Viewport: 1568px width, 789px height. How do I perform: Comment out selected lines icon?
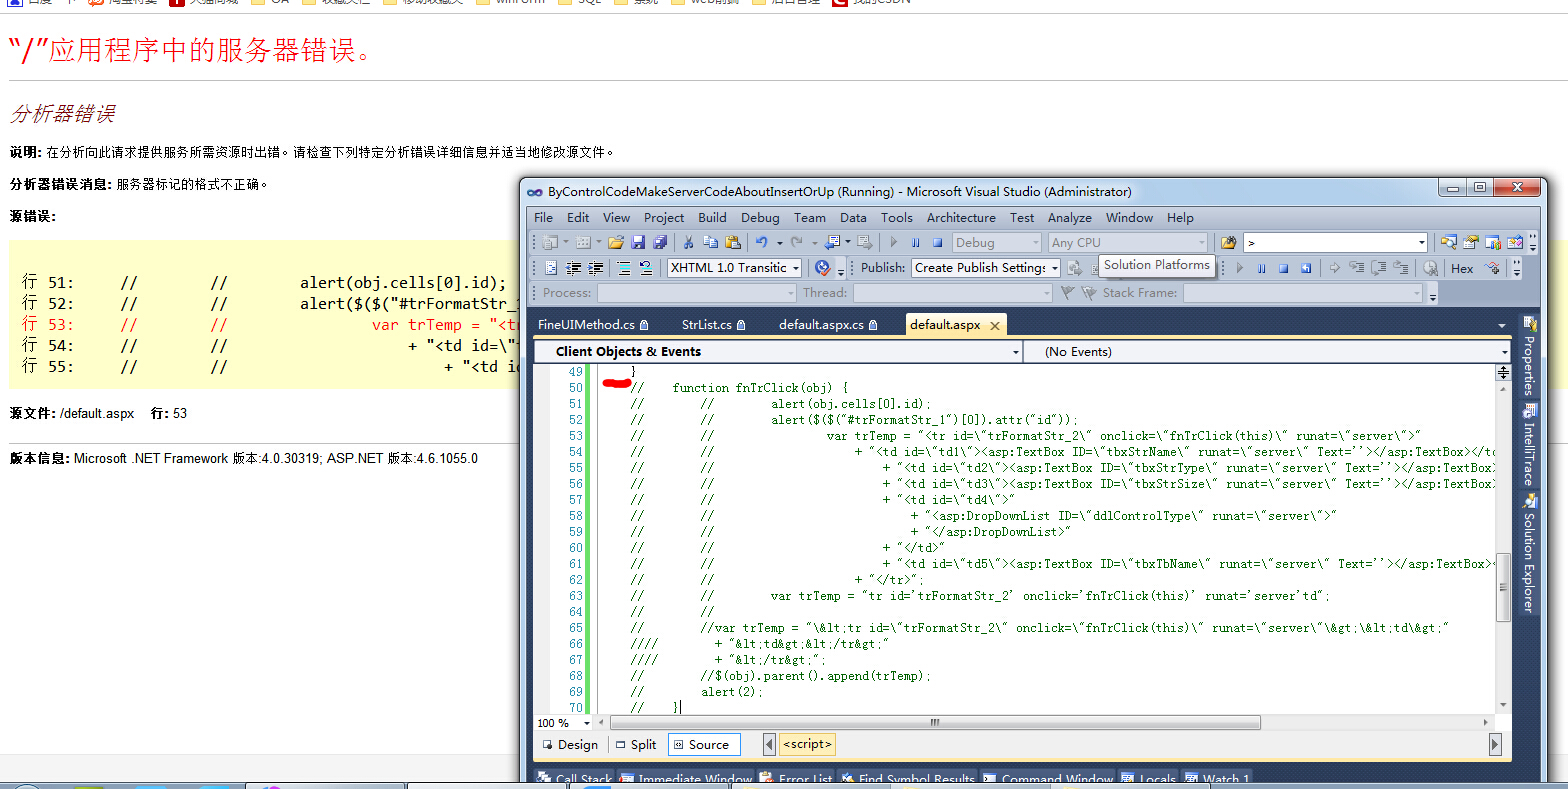[624, 268]
